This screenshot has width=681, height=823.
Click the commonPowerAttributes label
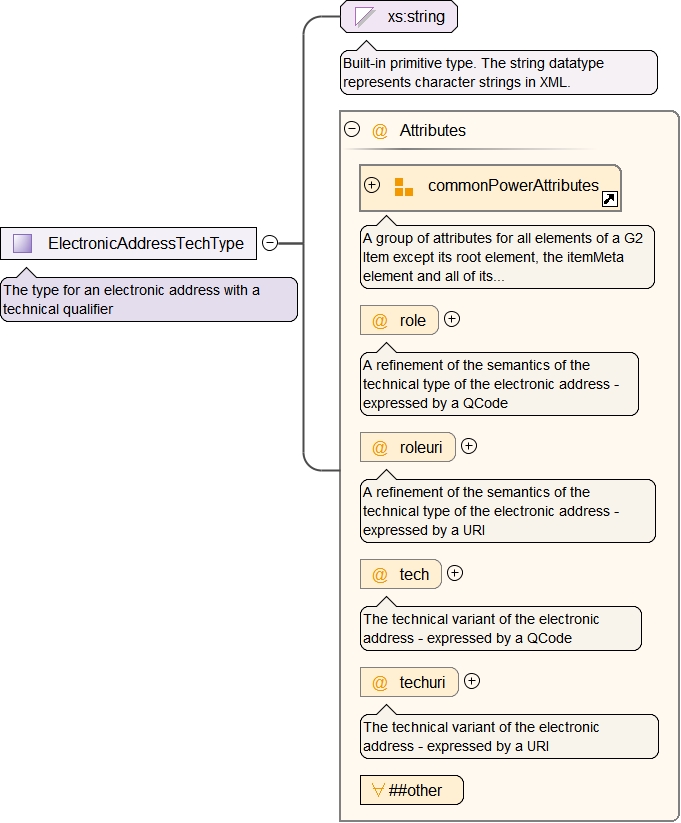(513, 185)
